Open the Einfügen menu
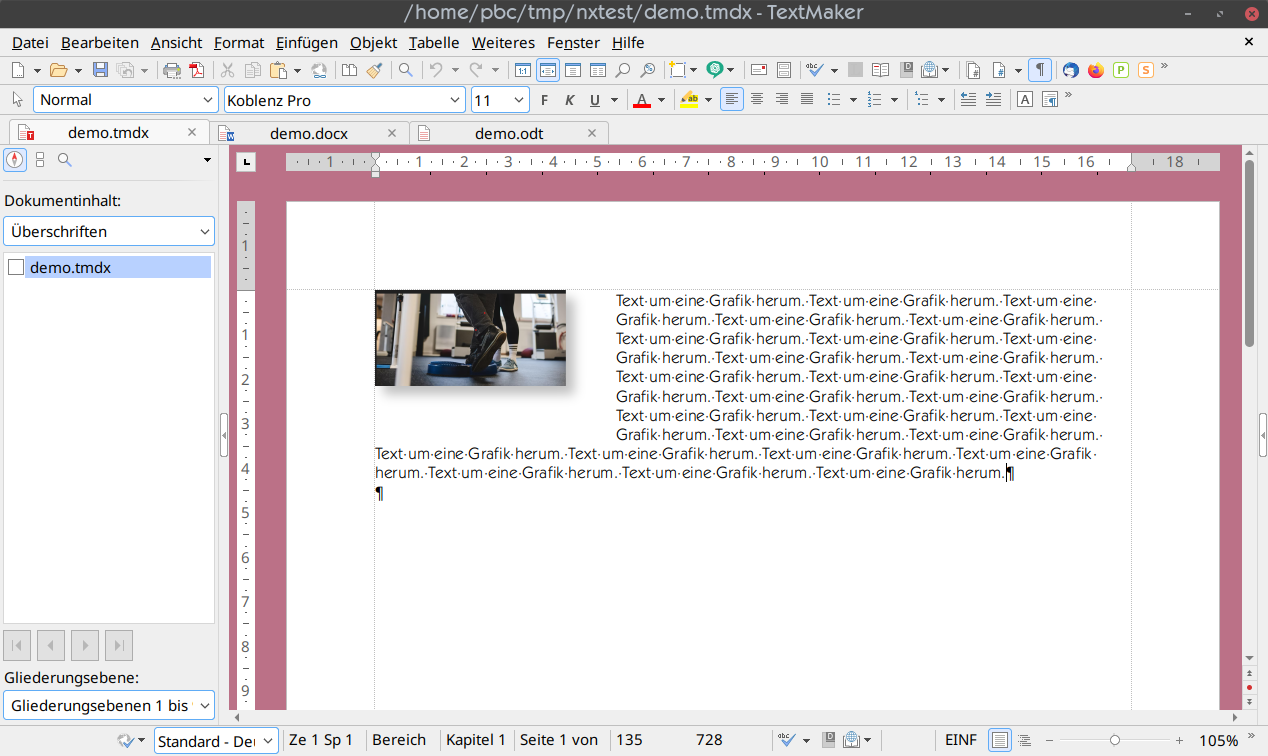The width and height of the screenshot is (1268, 756). coord(307,42)
